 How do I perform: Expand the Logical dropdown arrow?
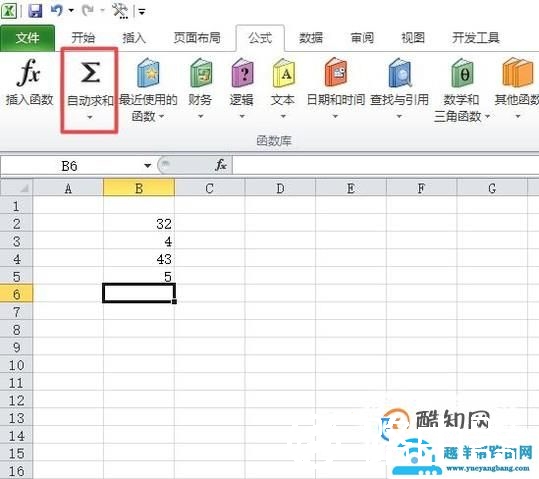click(242, 116)
